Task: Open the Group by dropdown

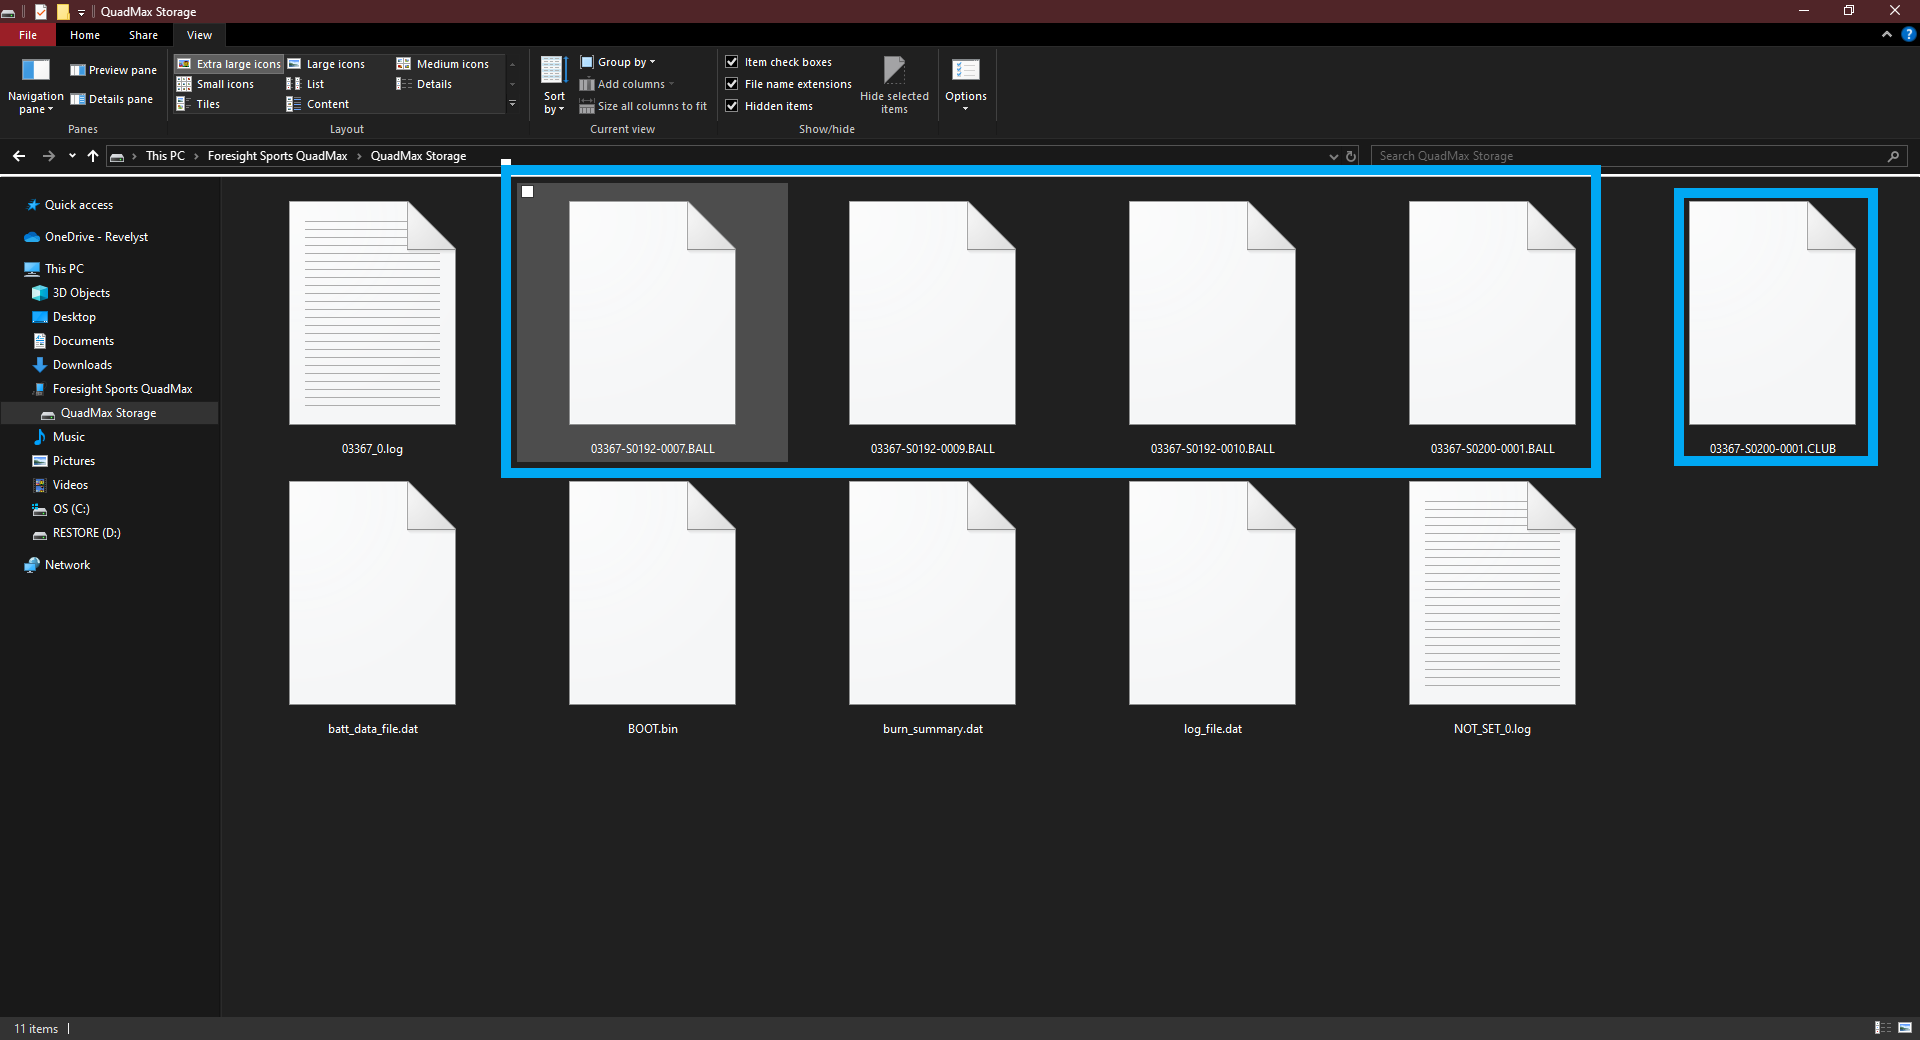Action: [x=618, y=62]
